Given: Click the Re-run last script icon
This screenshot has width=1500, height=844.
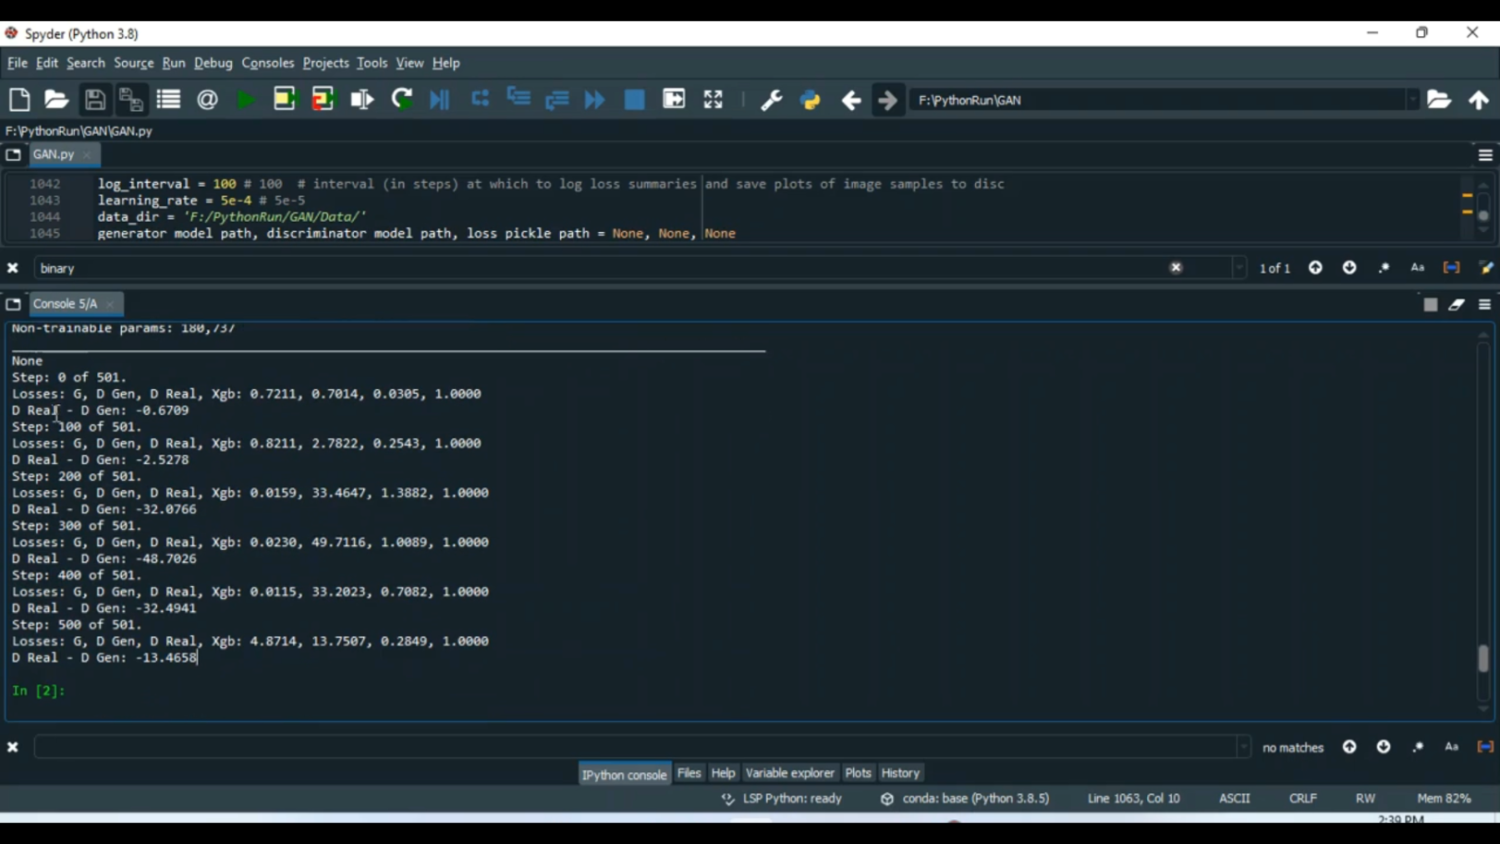Looking at the screenshot, I should pos(402,100).
